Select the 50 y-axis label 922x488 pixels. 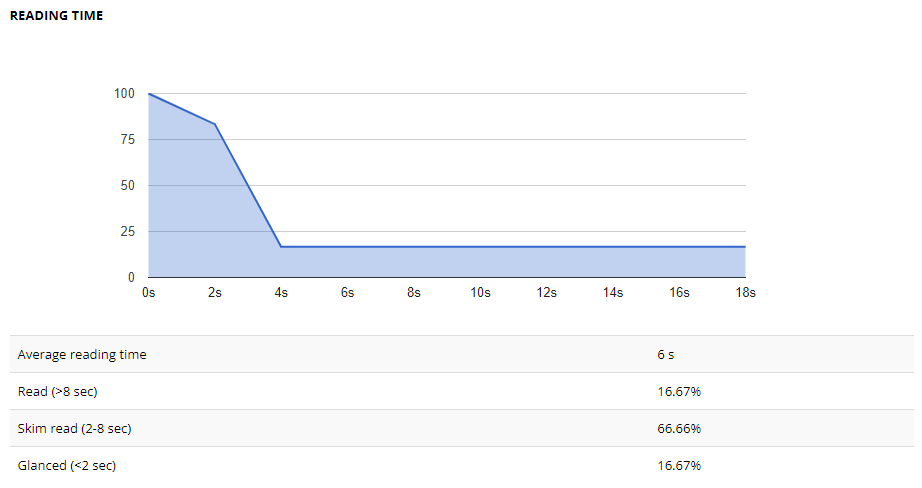pyautogui.click(x=126, y=186)
